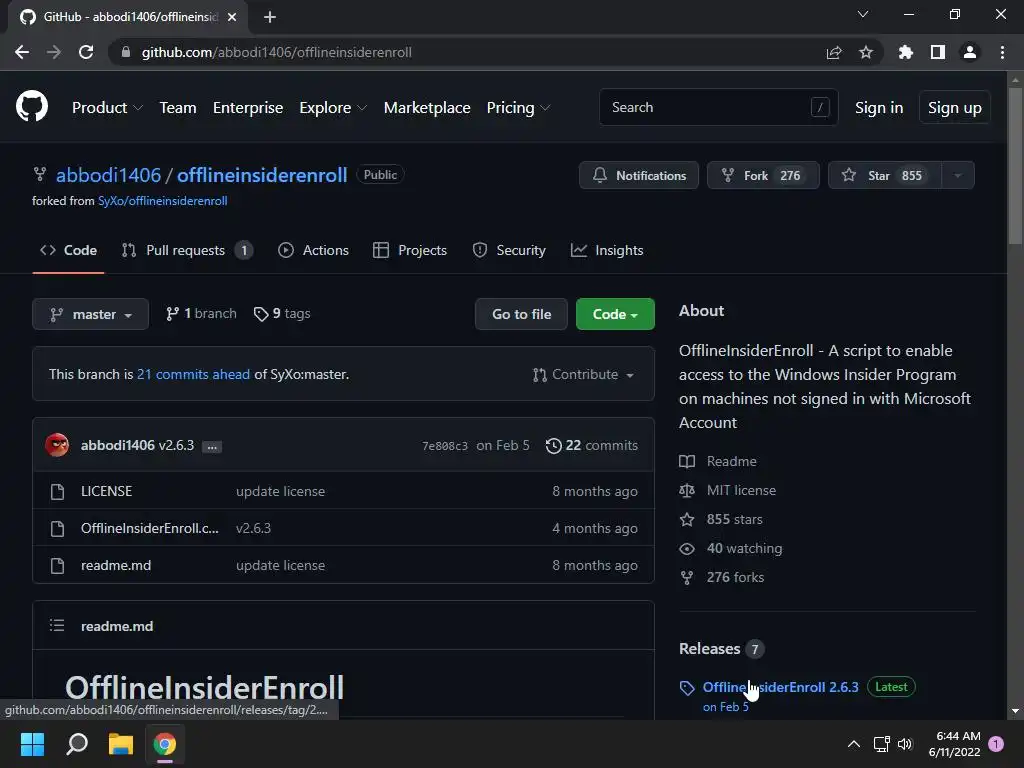Expand the Pricing menu

518,108
